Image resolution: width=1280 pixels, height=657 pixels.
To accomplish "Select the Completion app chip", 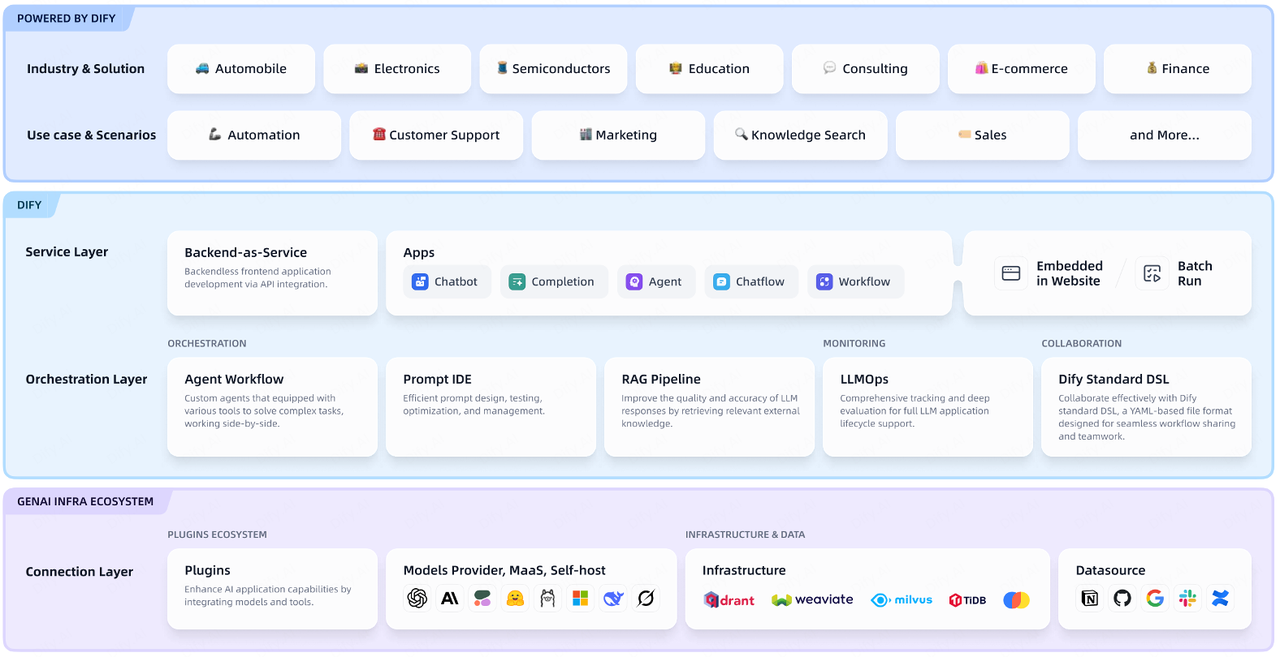I will click(553, 282).
